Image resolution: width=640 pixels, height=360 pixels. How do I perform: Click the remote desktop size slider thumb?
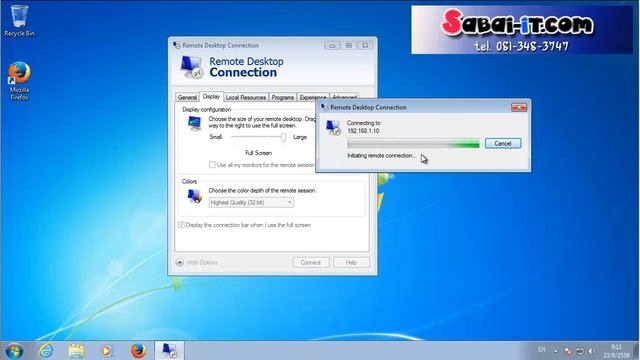pyautogui.click(x=283, y=137)
